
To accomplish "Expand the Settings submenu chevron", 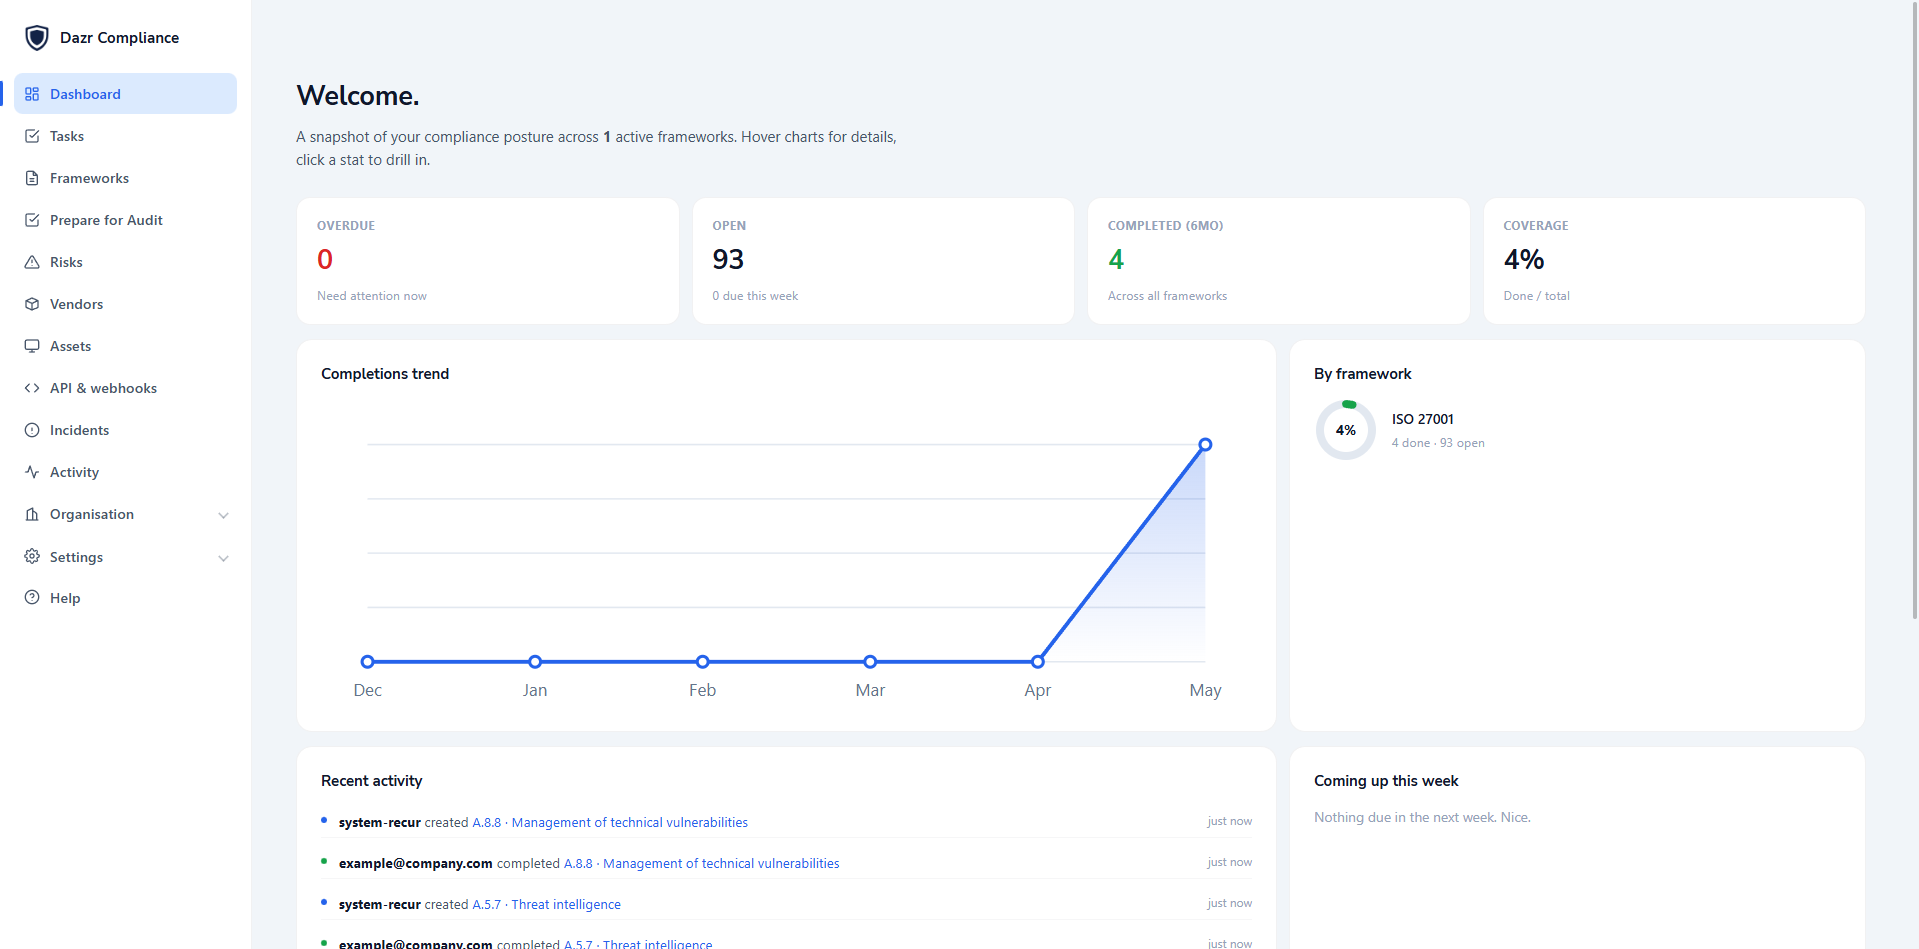I will coord(223,558).
